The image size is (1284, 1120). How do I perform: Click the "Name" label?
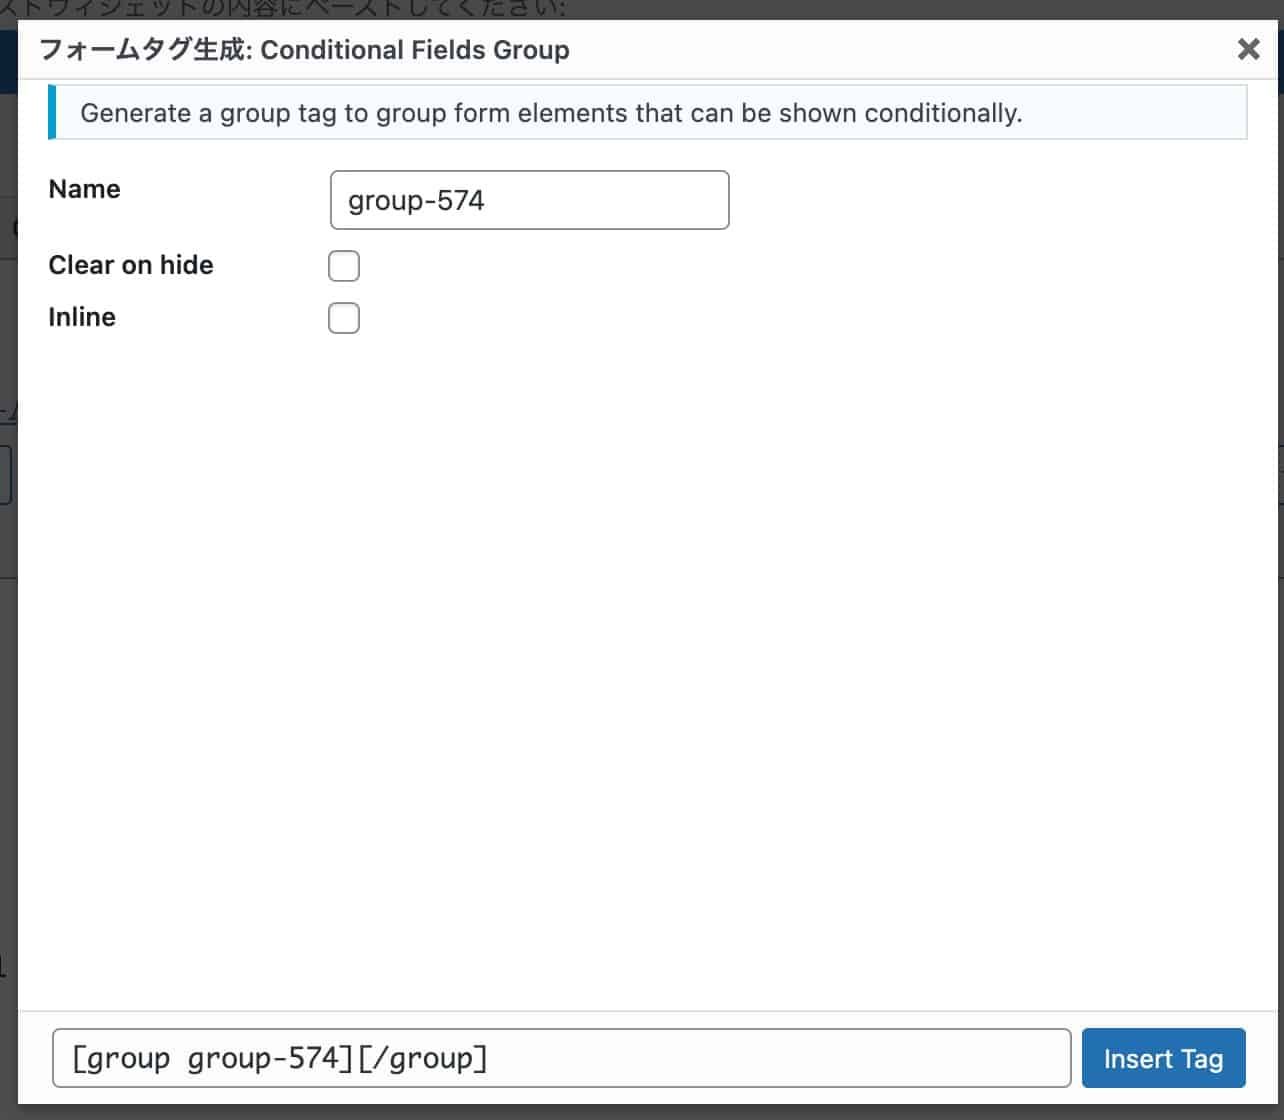[x=84, y=189]
